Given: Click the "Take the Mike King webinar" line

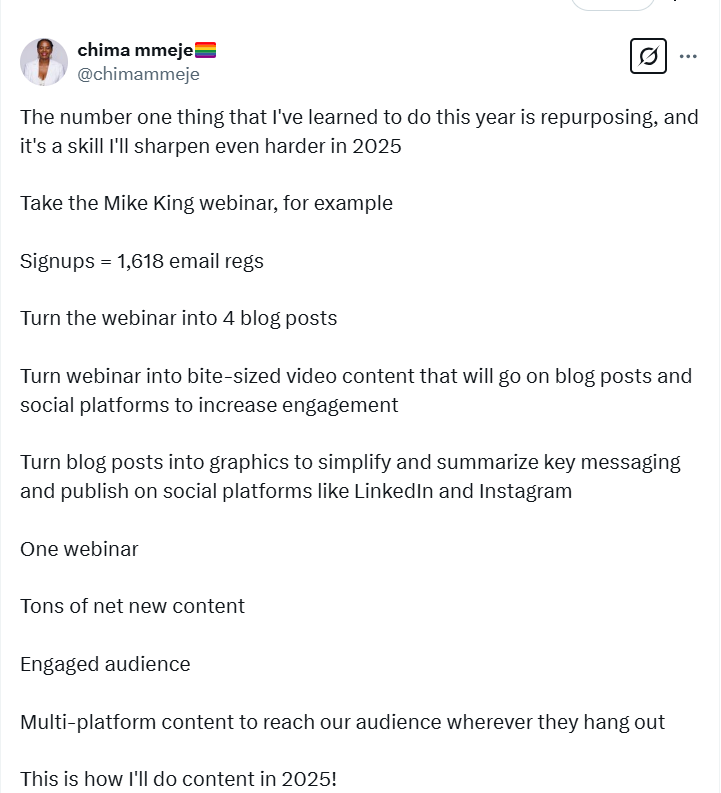Looking at the screenshot, I should [206, 203].
